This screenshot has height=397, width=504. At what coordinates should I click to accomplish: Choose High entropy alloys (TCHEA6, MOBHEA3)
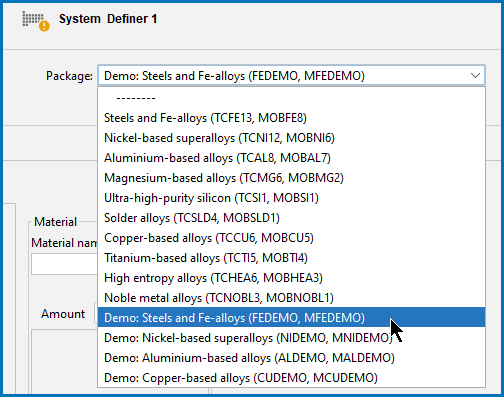(291, 278)
